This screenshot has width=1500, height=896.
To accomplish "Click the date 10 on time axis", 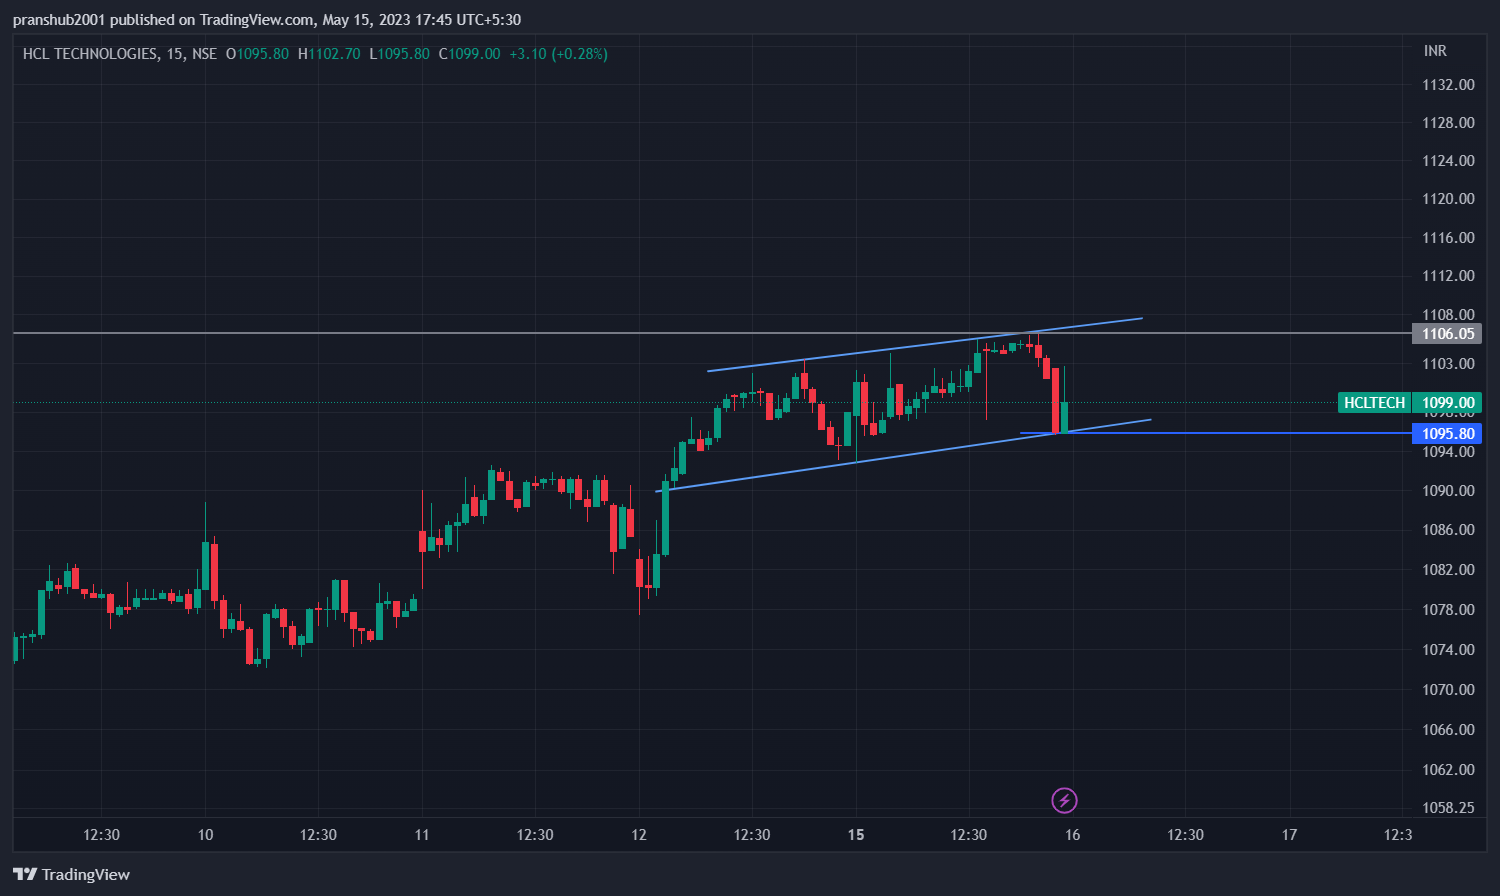I will pyautogui.click(x=205, y=835).
